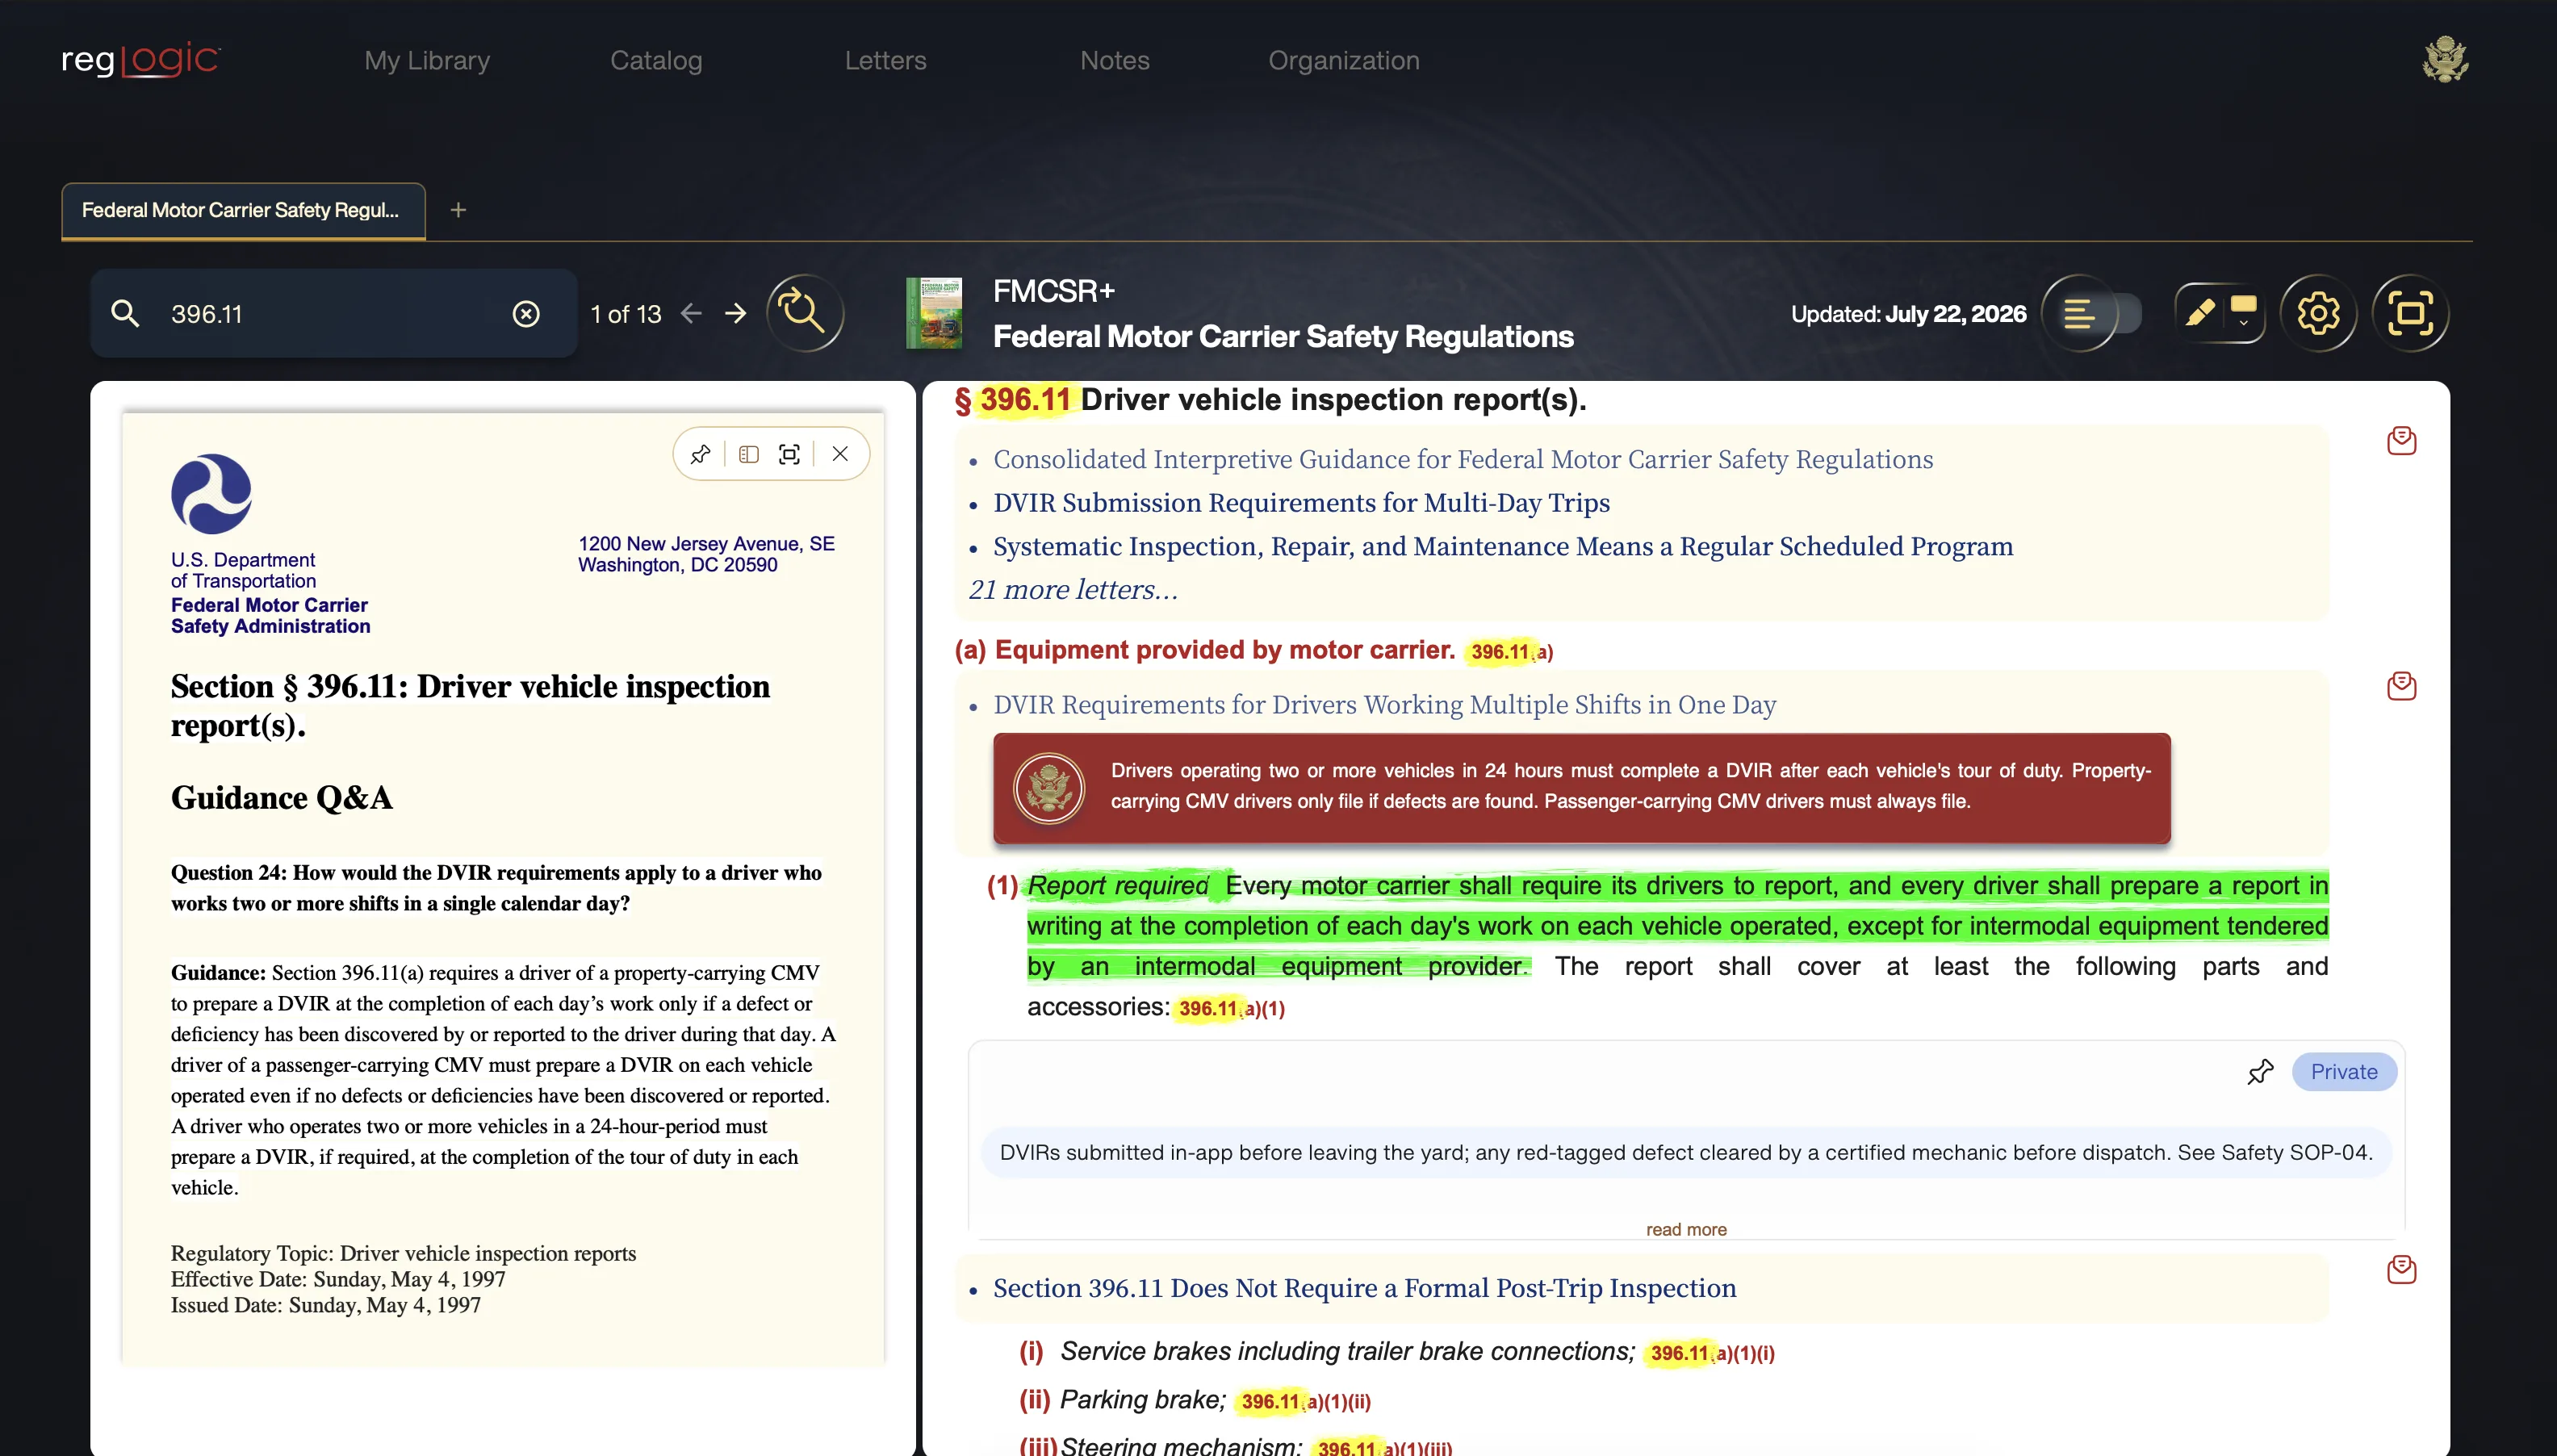The width and height of the screenshot is (2557, 1456).
Task: Click letters icon beside Consolidated Interpretive Guidance block
Action: [x=2401, y=440]
